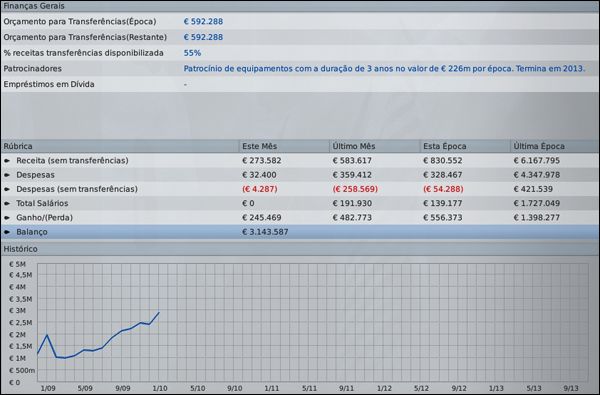Select the Despesas row label

tap(35, 175)
